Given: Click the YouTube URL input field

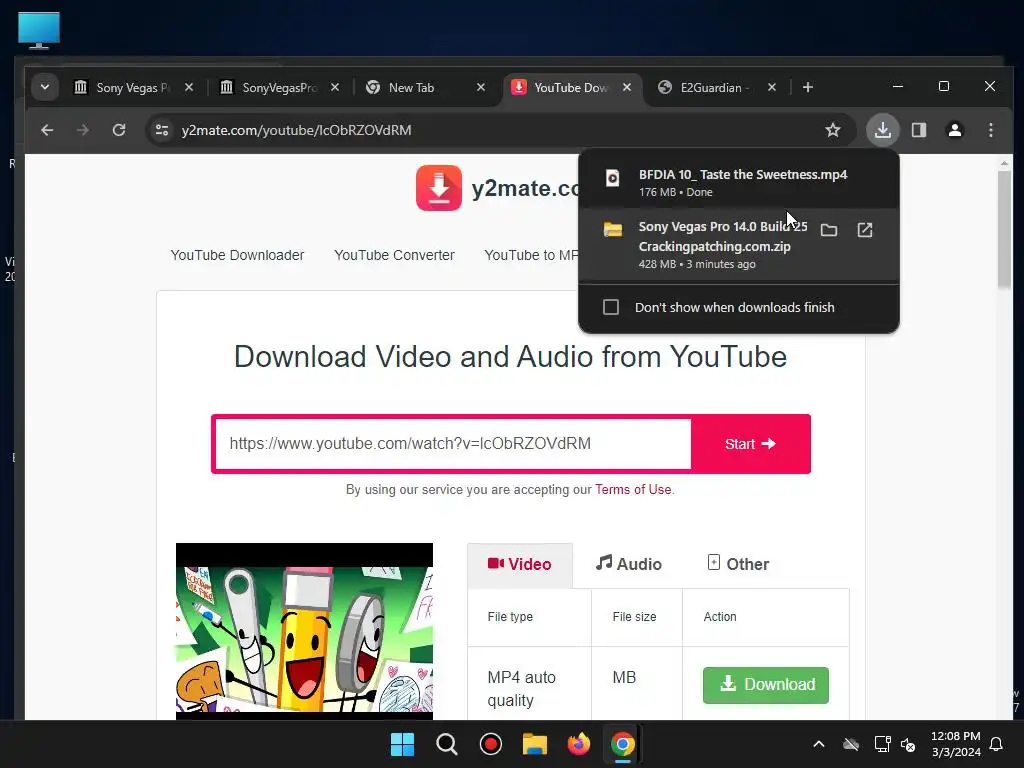Looking at the screenshot, I should 453,444.
